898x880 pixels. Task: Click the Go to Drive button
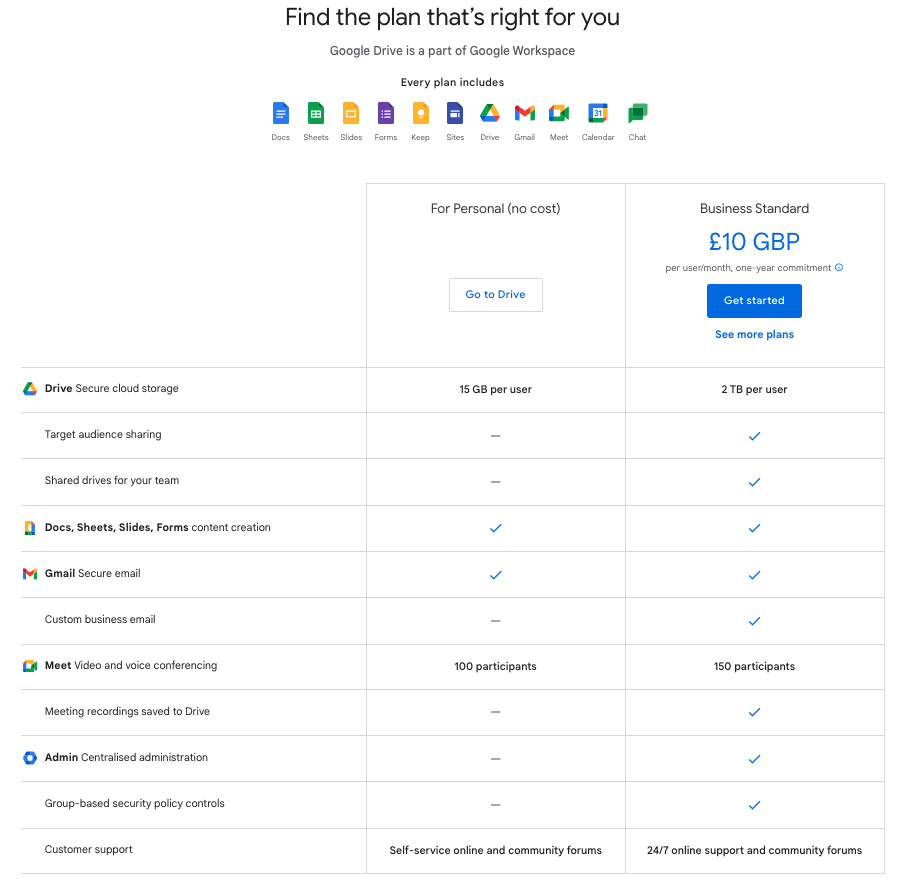(x=496, y=295)
